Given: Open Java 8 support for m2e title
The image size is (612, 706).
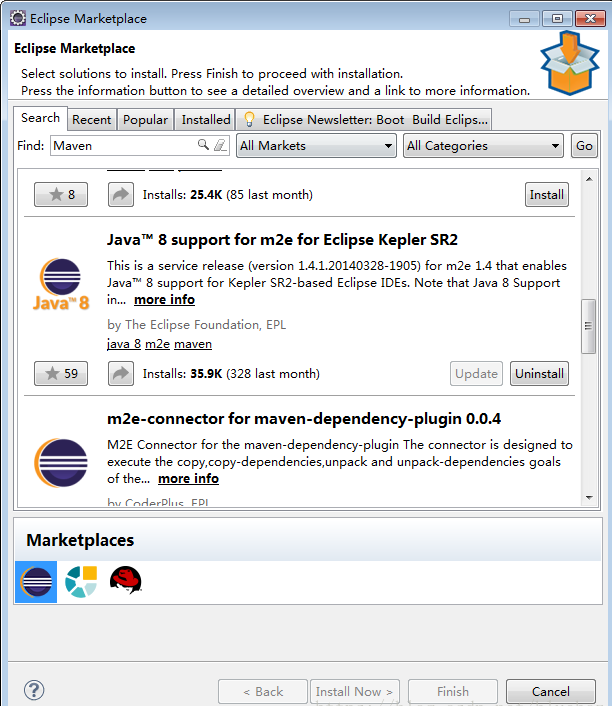Looking at the screenshot, I should point(282,240).
